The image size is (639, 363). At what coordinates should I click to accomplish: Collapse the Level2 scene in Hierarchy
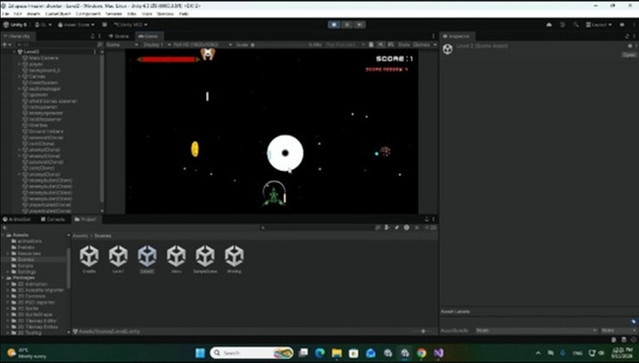(14, 52)
